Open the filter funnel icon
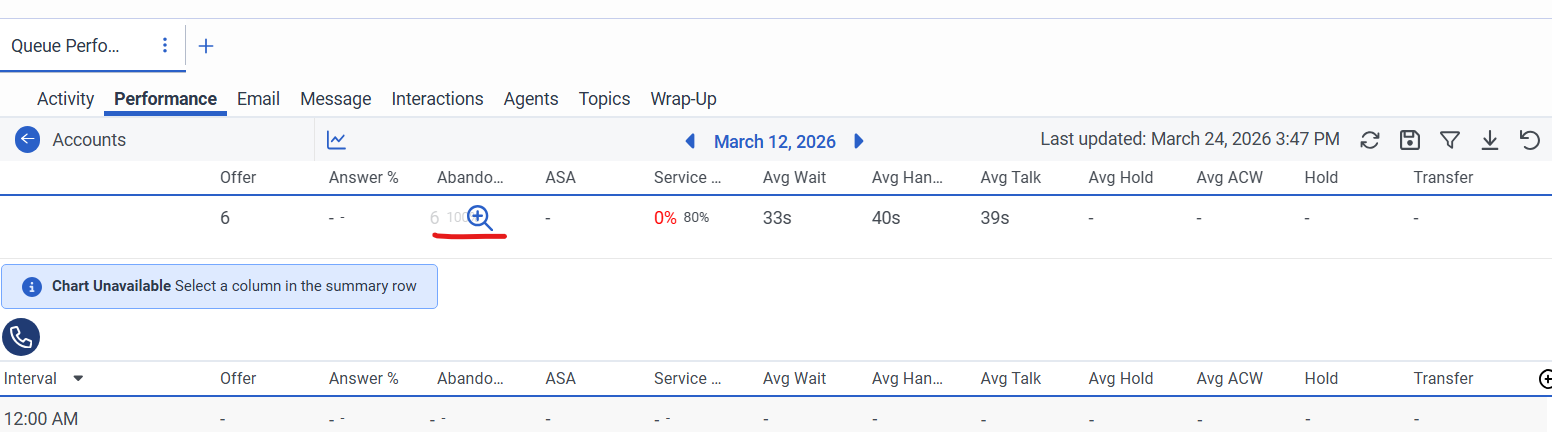 tap(1450, 141)
